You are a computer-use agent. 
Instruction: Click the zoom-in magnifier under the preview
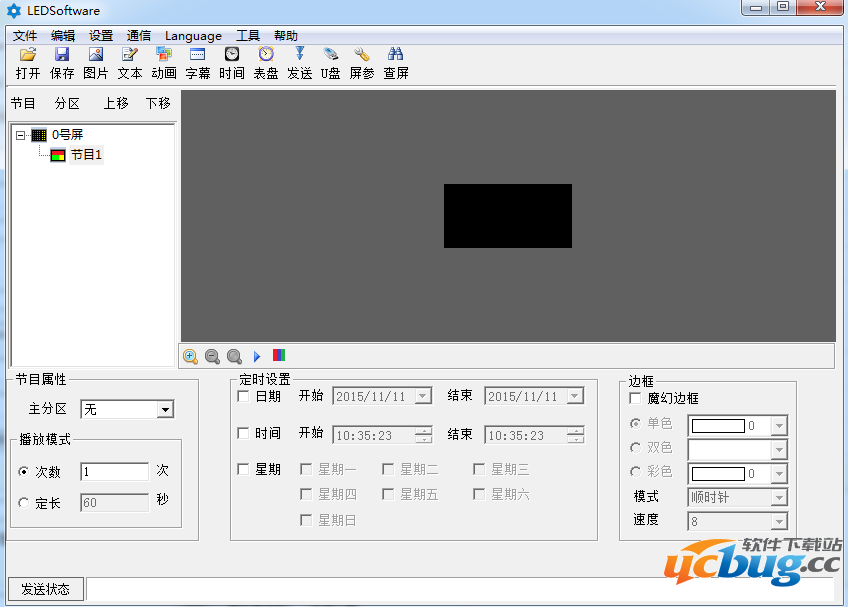click(x=190, y=356)
